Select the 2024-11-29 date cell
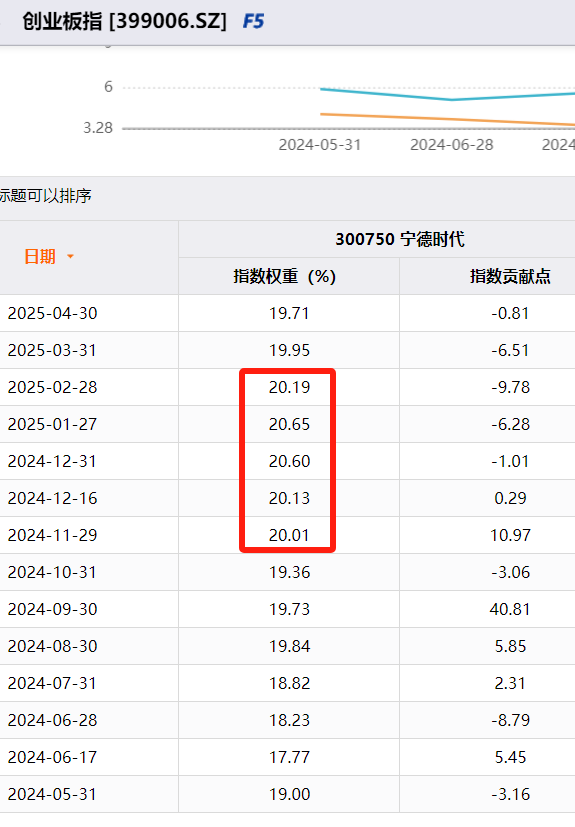The height and width of the screenshot is (827, 575). 53,535
